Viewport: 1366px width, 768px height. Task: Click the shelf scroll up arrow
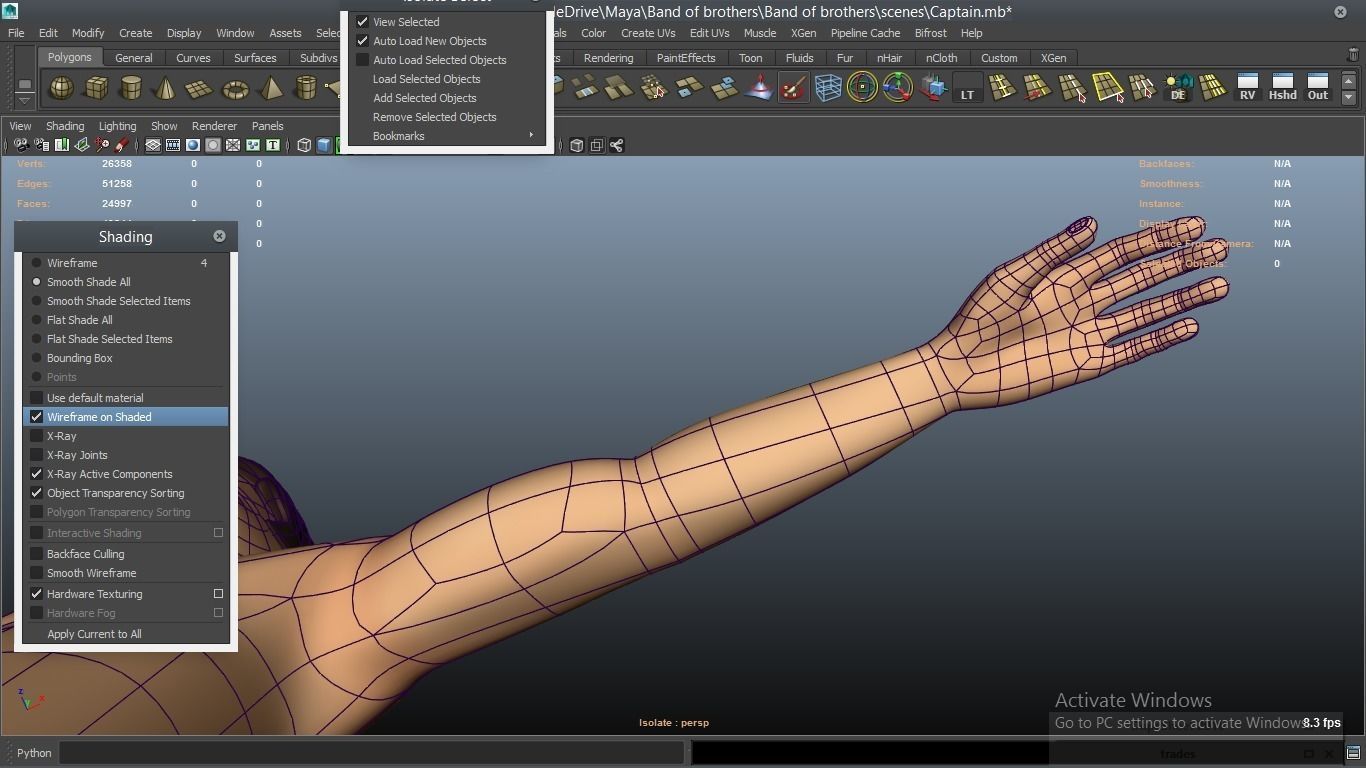1348,81
